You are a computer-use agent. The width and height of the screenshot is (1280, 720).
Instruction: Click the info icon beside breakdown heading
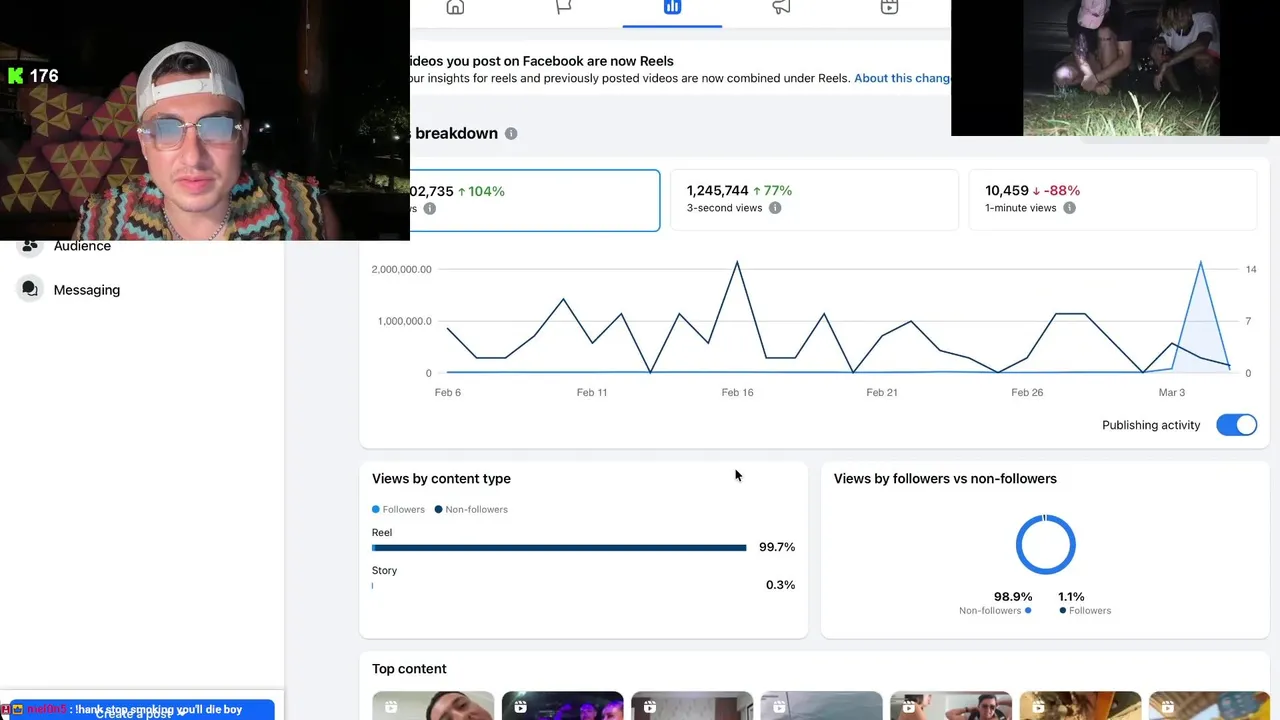pos(511,134)
